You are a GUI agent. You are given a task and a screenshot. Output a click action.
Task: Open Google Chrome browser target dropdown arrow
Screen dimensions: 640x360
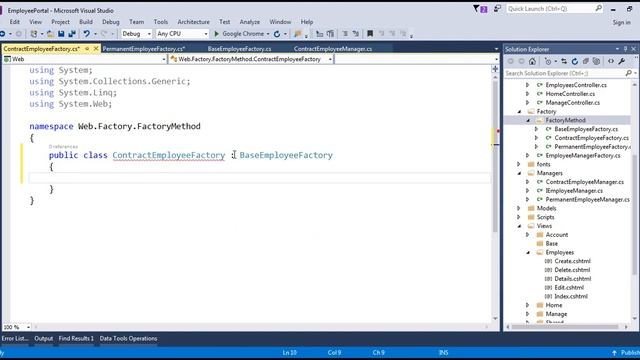pos(268,34)
